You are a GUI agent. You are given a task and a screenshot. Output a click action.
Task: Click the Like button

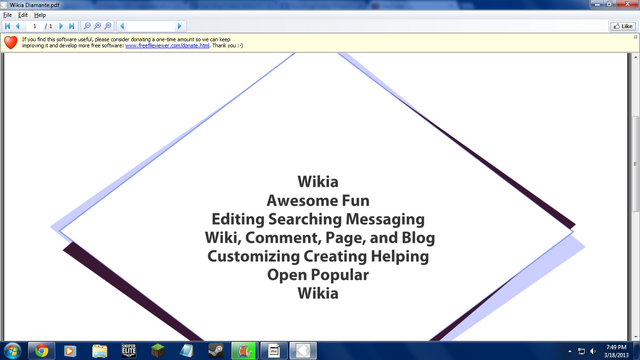(623, 26)
